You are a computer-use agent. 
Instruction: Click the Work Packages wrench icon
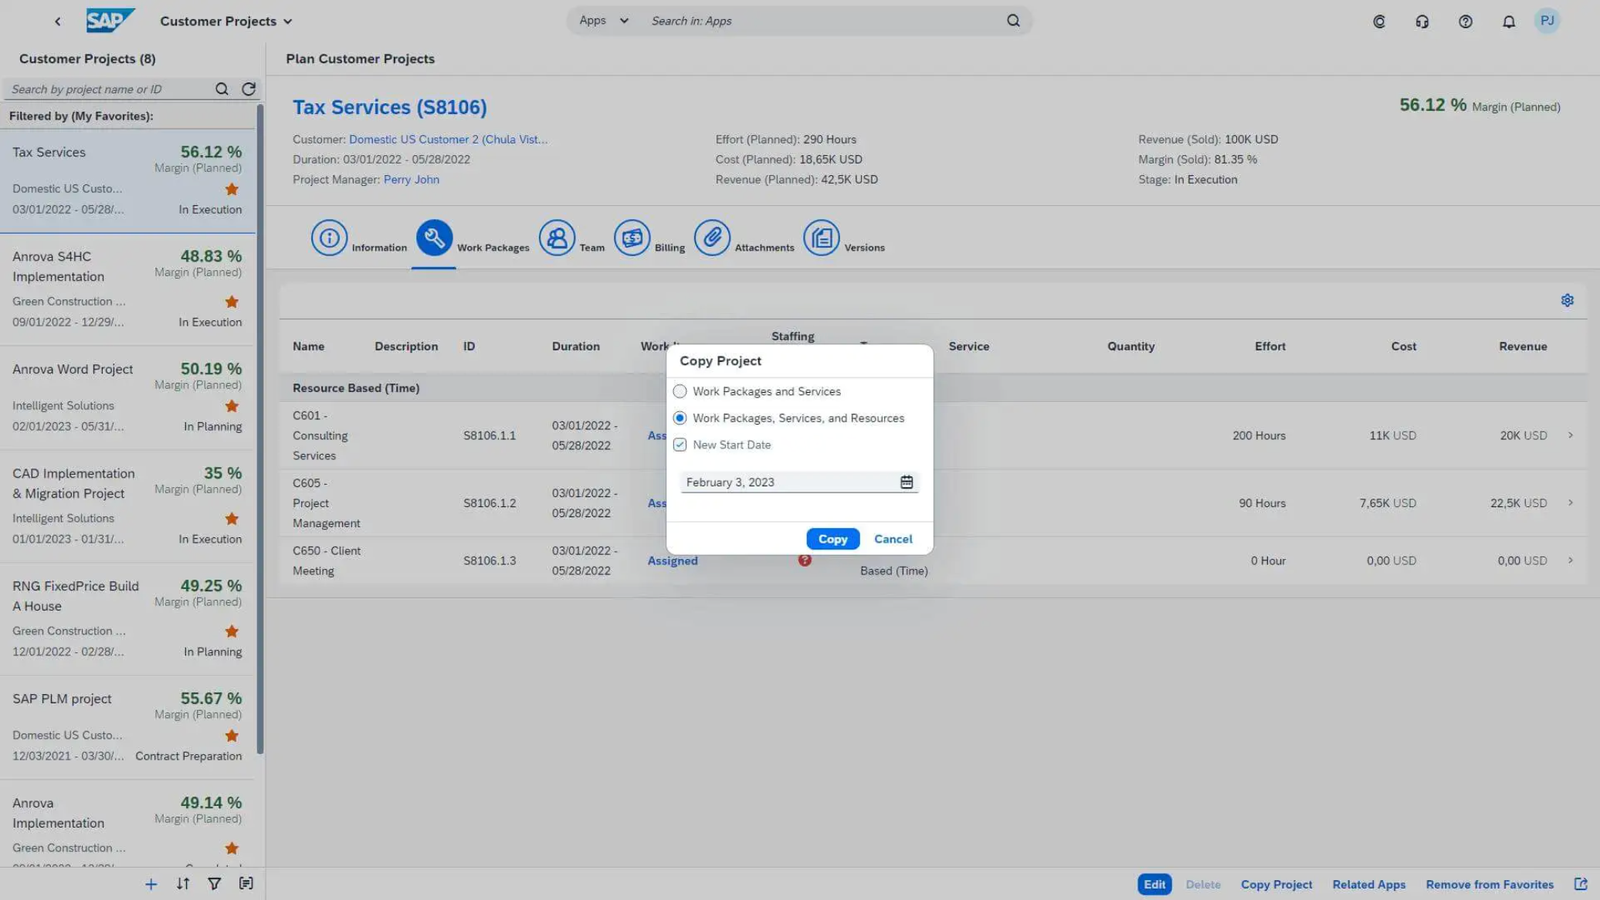coord(434,238)
